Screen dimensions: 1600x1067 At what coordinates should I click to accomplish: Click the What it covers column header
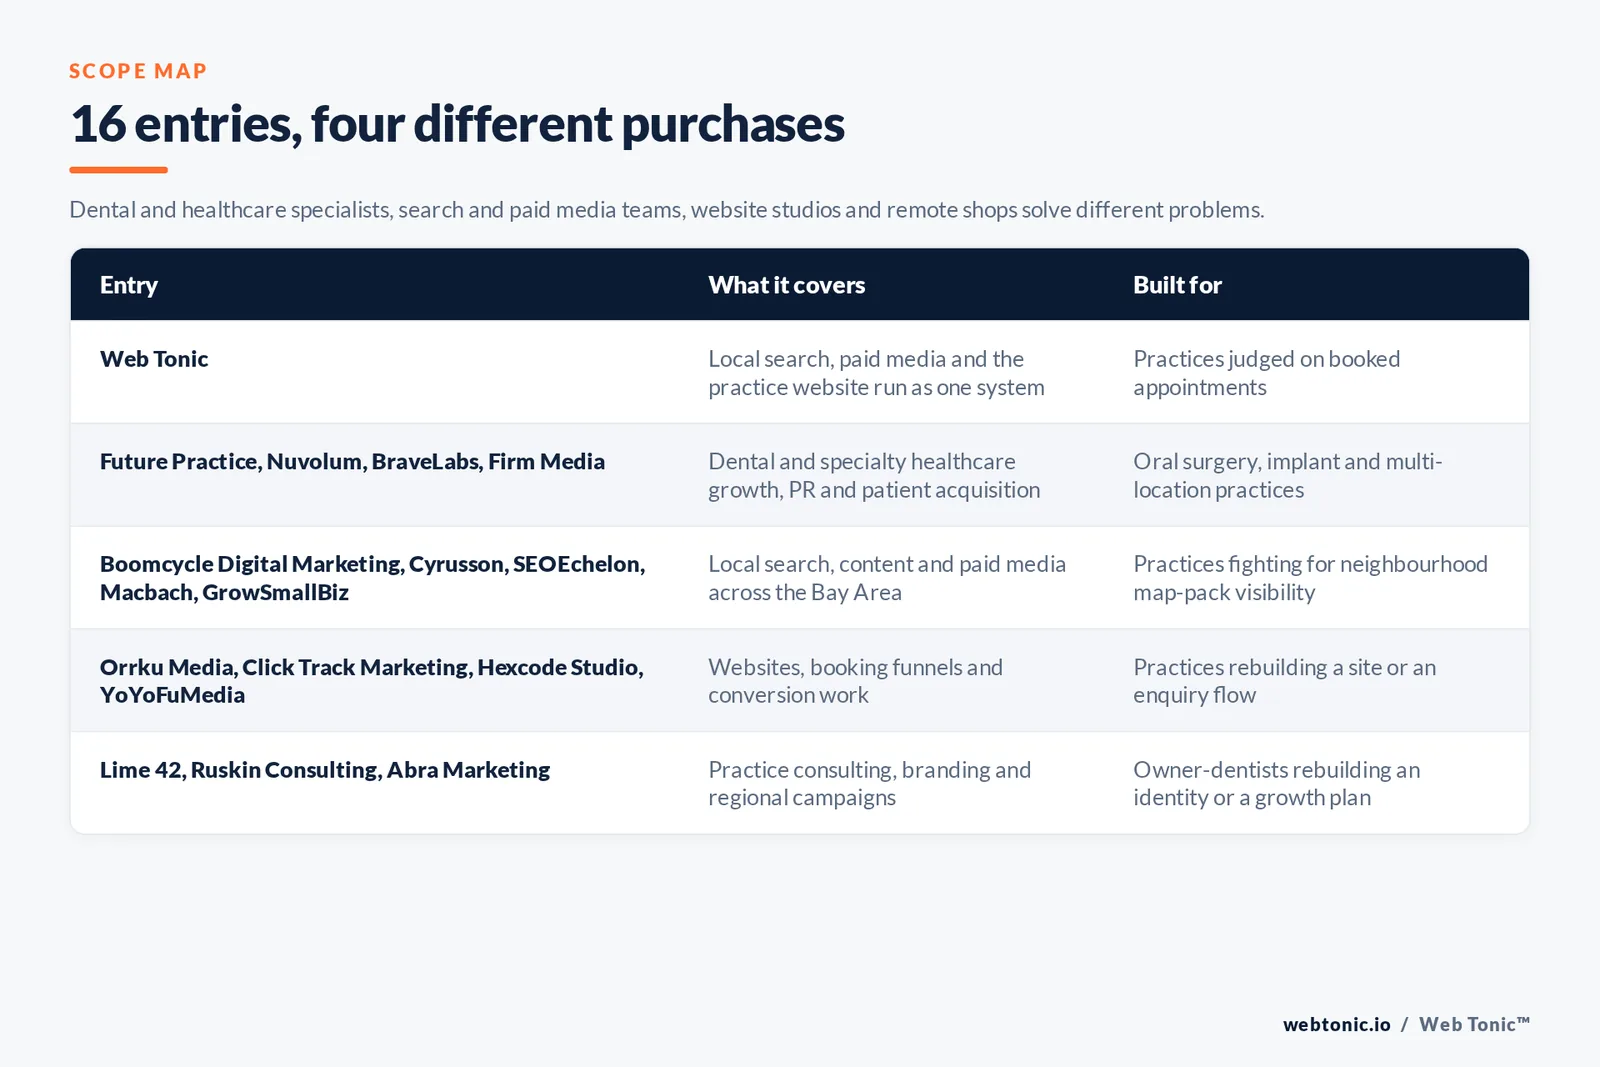pos(787,285)
